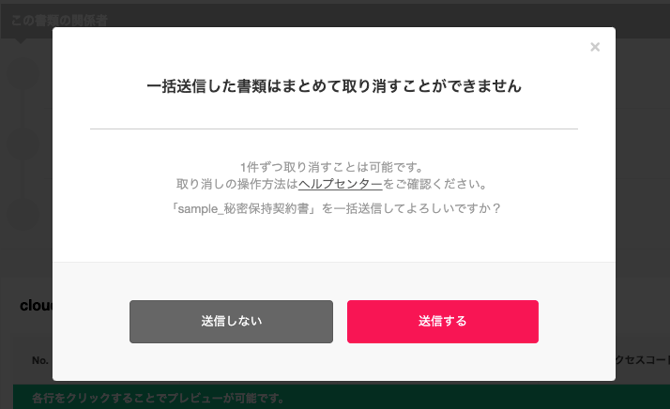670x409 pixels.
Task: Close the dialog with the X icon
Action: 595,47
